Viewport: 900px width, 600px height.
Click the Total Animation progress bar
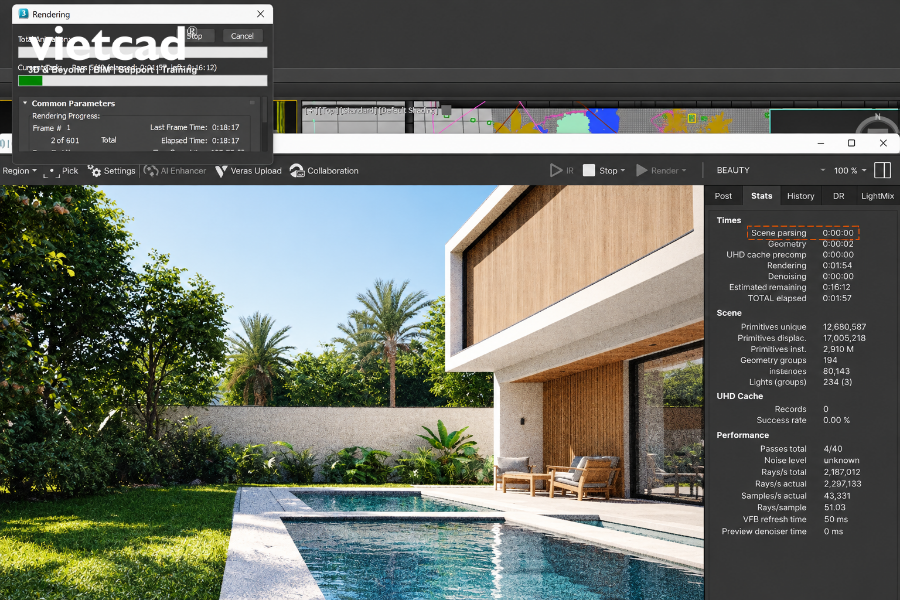pos(142,52)
